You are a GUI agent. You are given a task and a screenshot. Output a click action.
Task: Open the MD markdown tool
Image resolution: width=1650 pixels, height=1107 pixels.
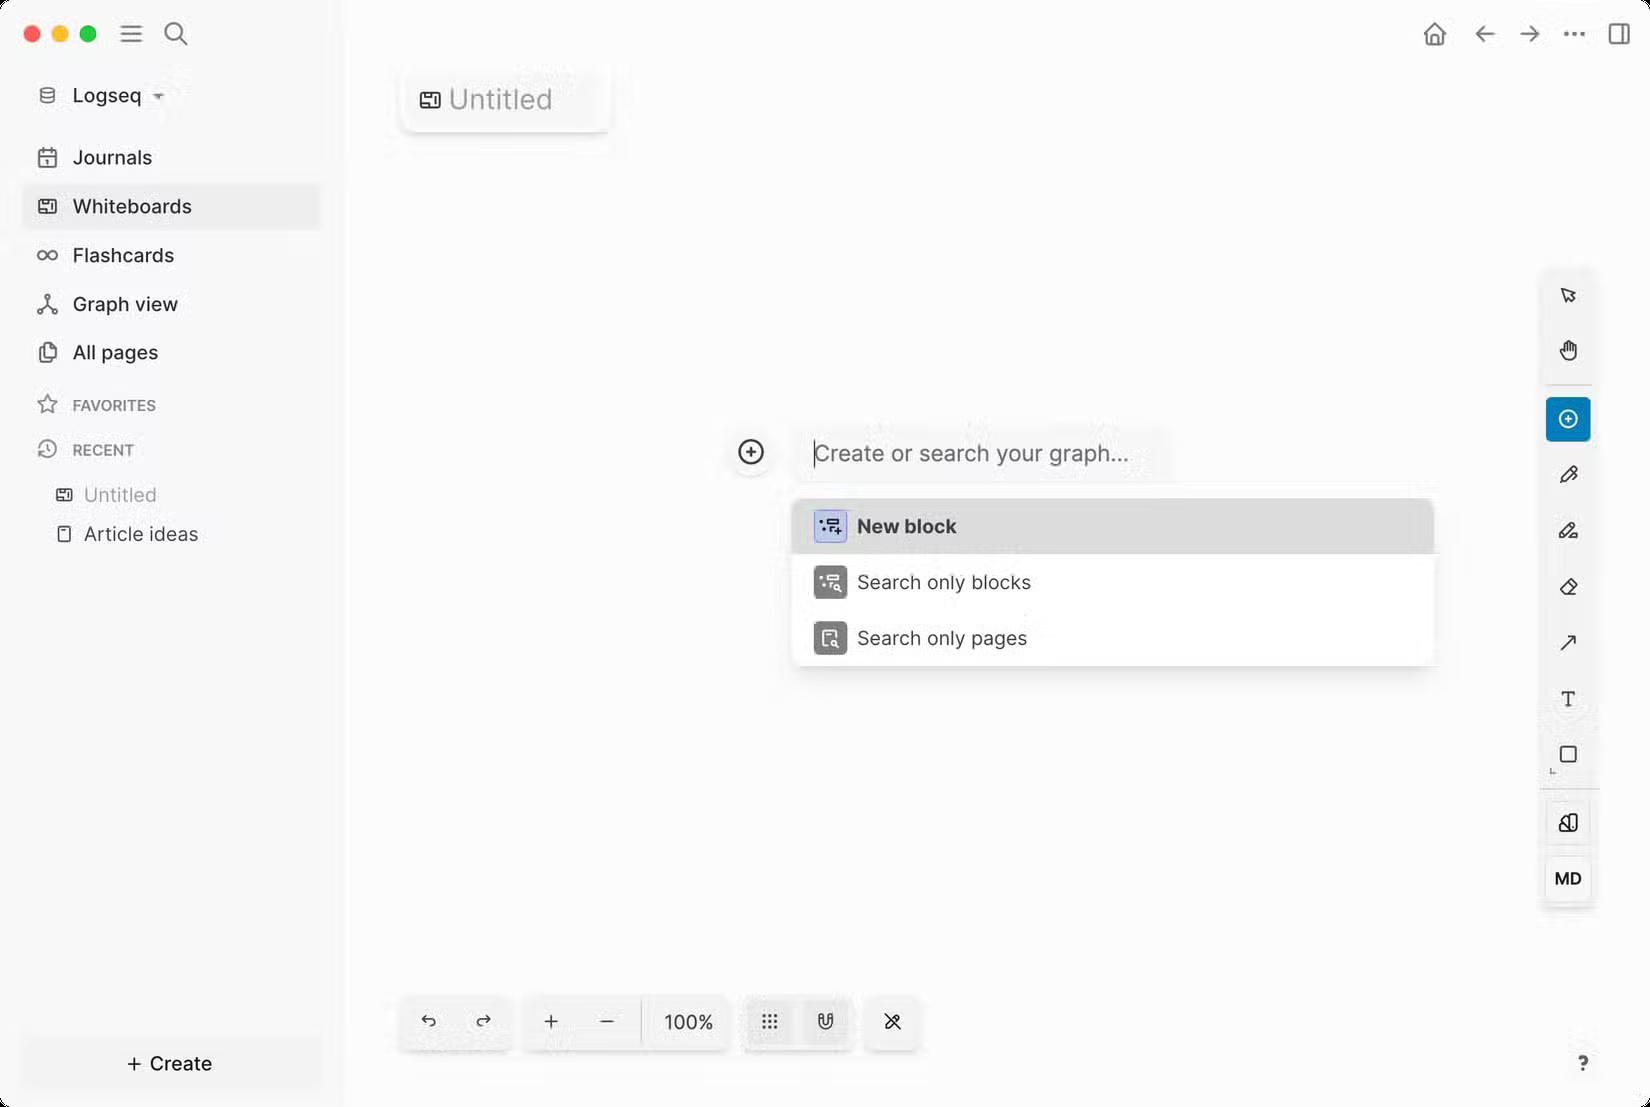[x=1567, y=879]
